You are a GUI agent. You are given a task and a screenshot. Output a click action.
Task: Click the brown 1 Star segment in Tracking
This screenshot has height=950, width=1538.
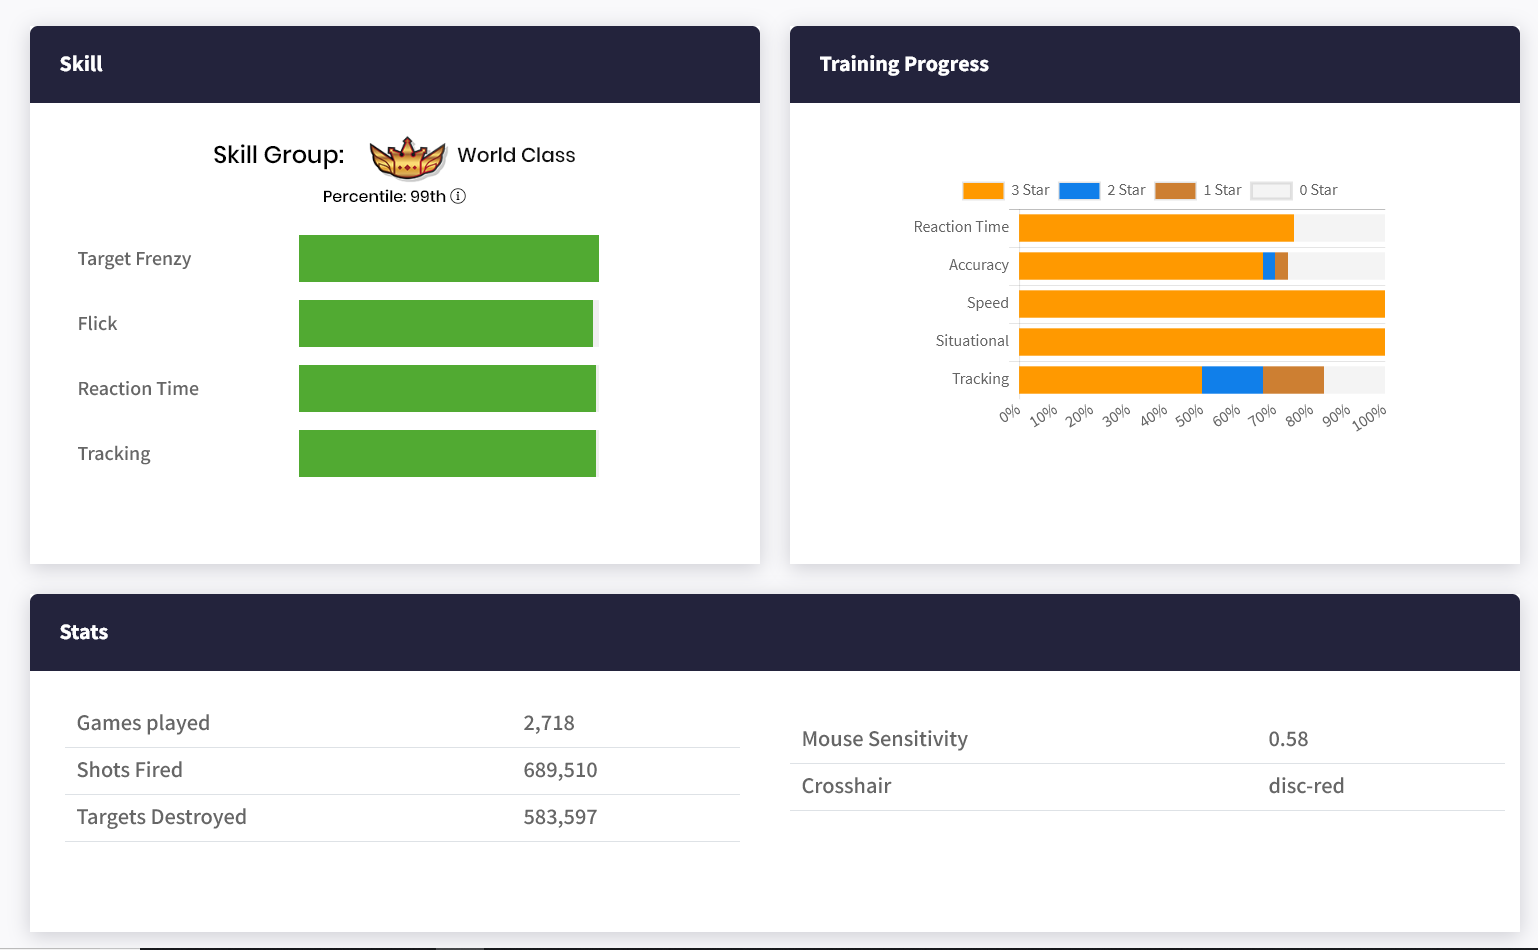coord(1293,380)
